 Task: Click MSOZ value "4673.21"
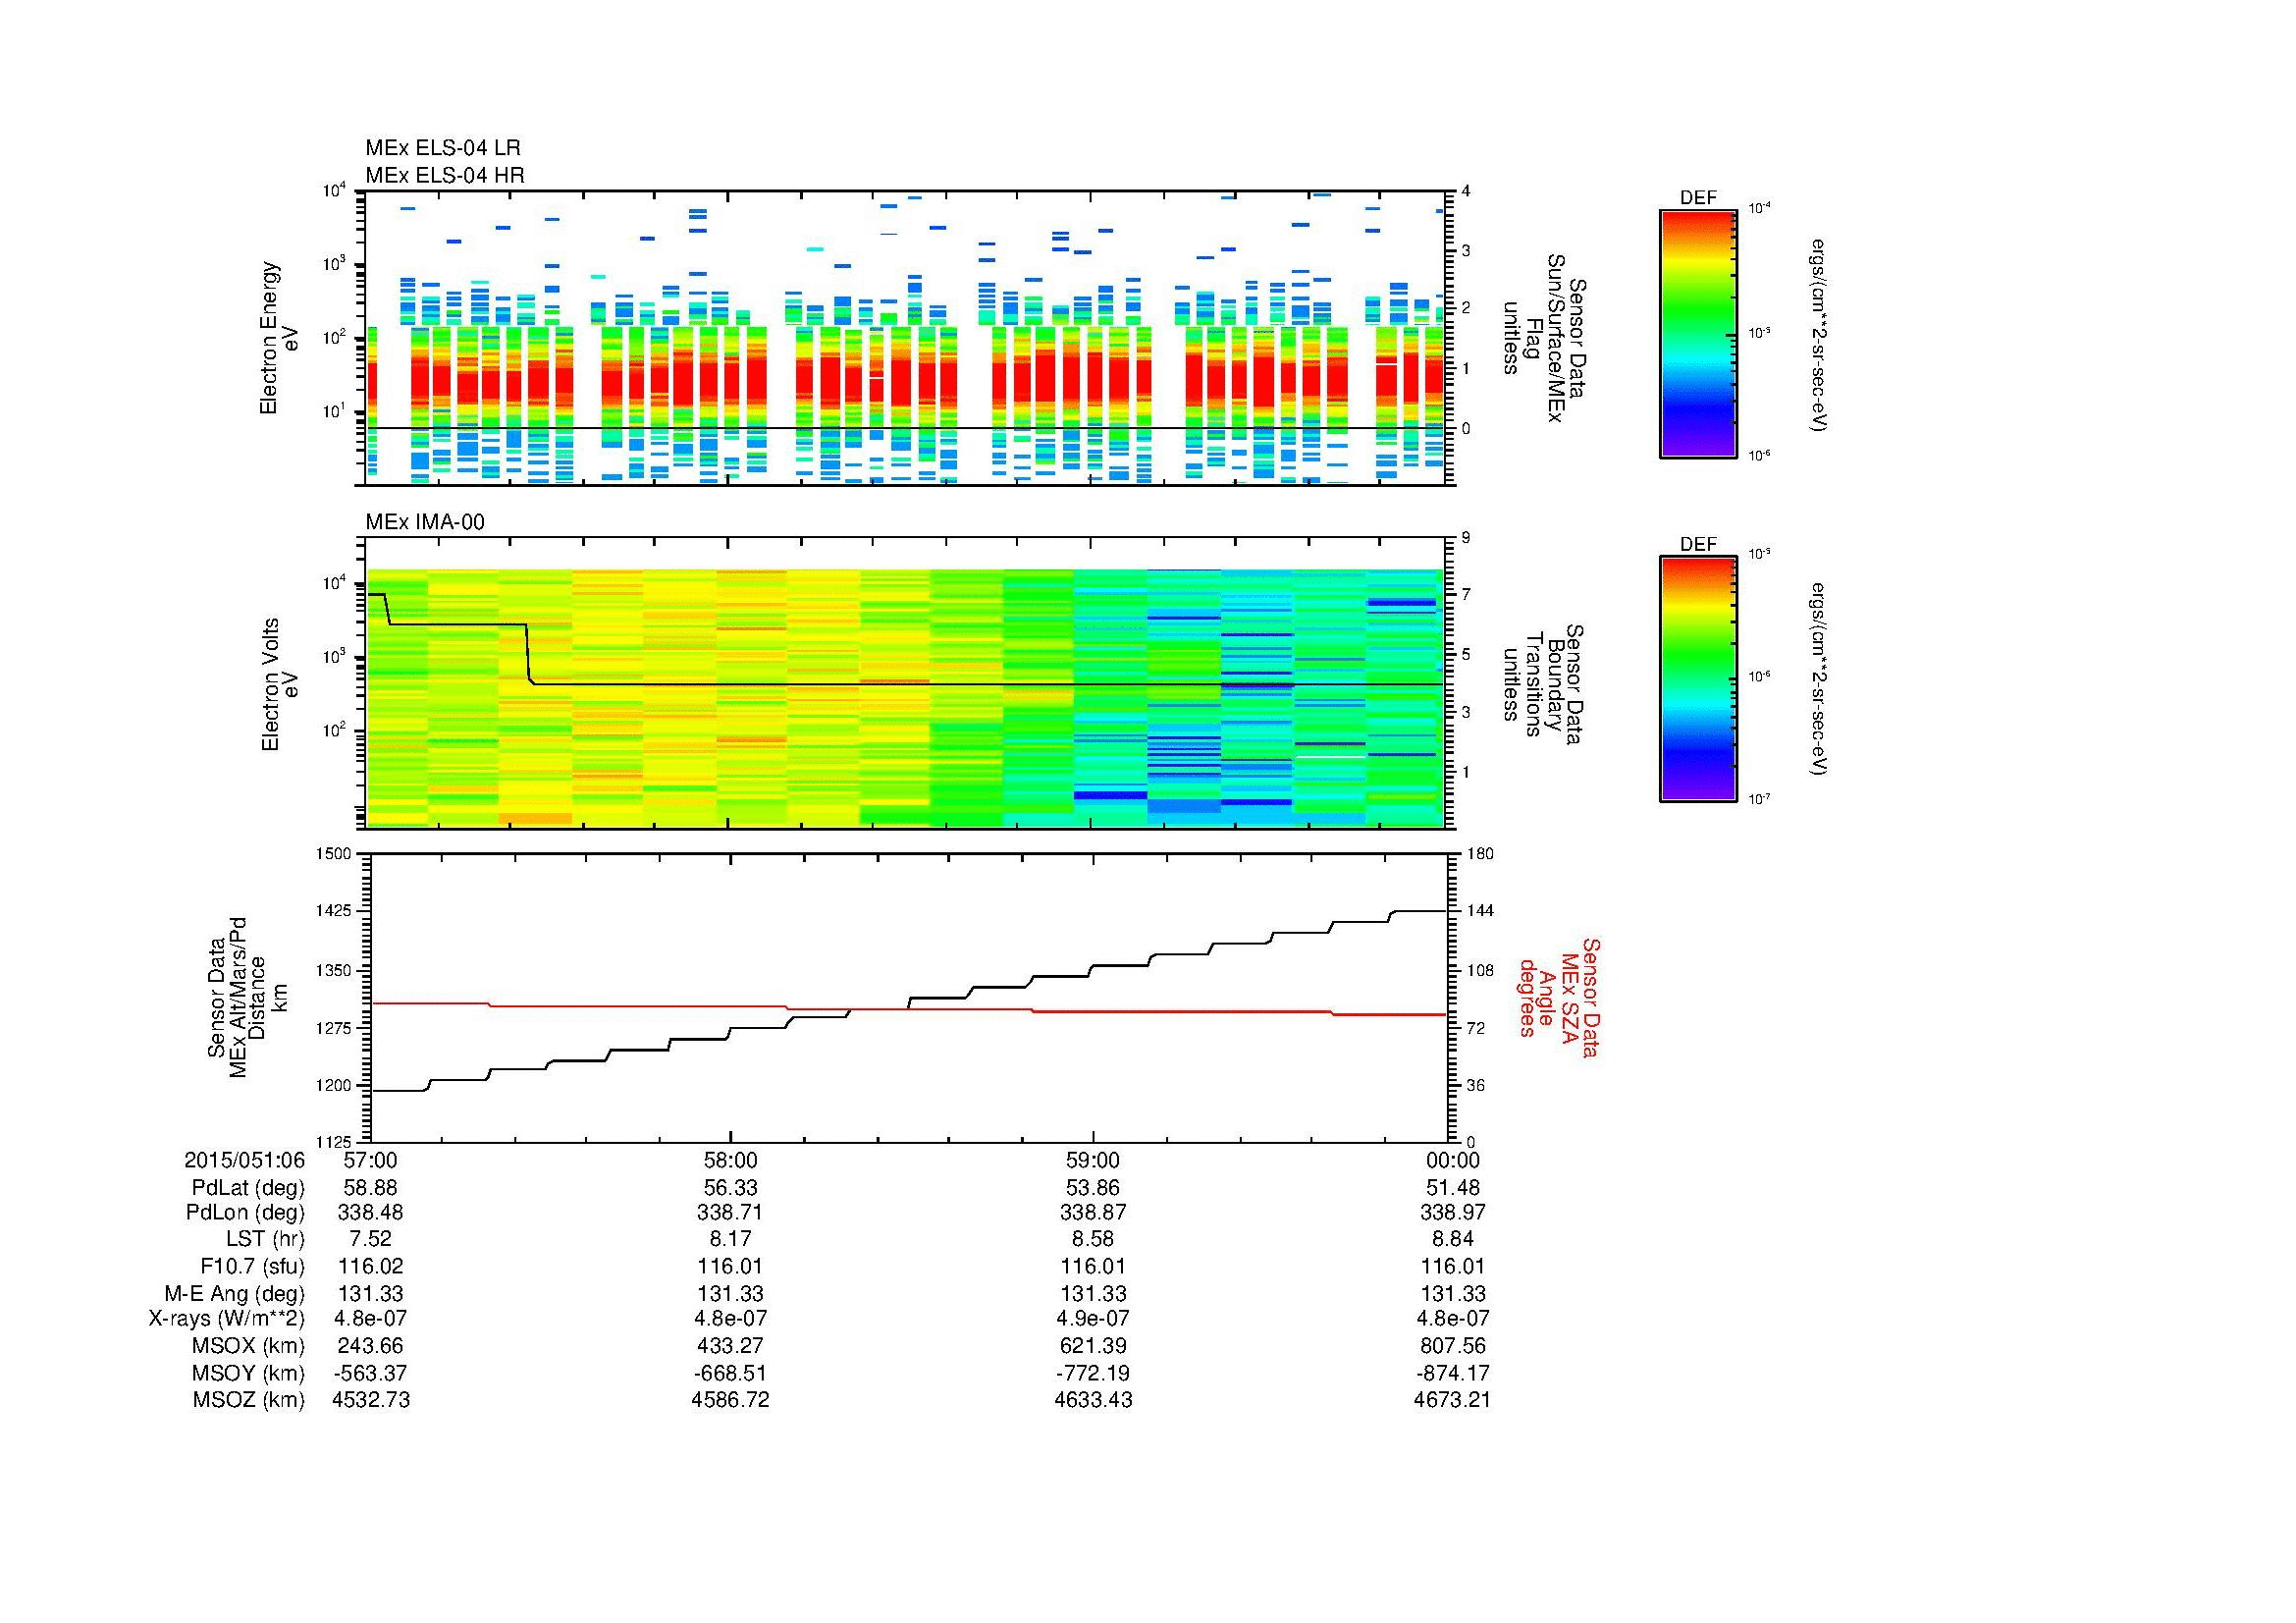pos(1453,1400)
